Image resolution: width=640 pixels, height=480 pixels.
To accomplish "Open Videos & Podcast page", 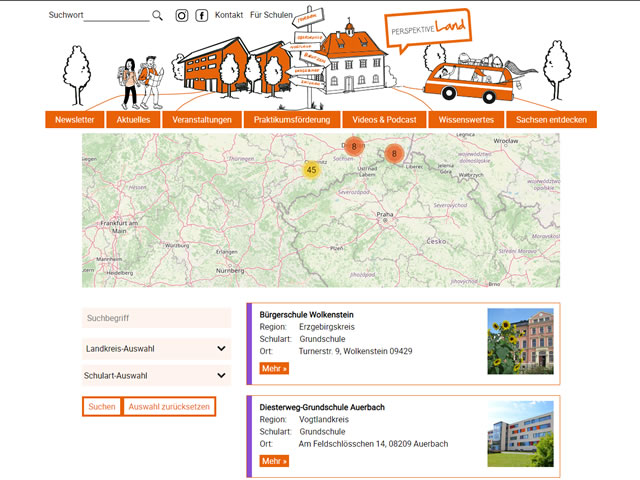I will pyautogui.click(x=384, y=120).
